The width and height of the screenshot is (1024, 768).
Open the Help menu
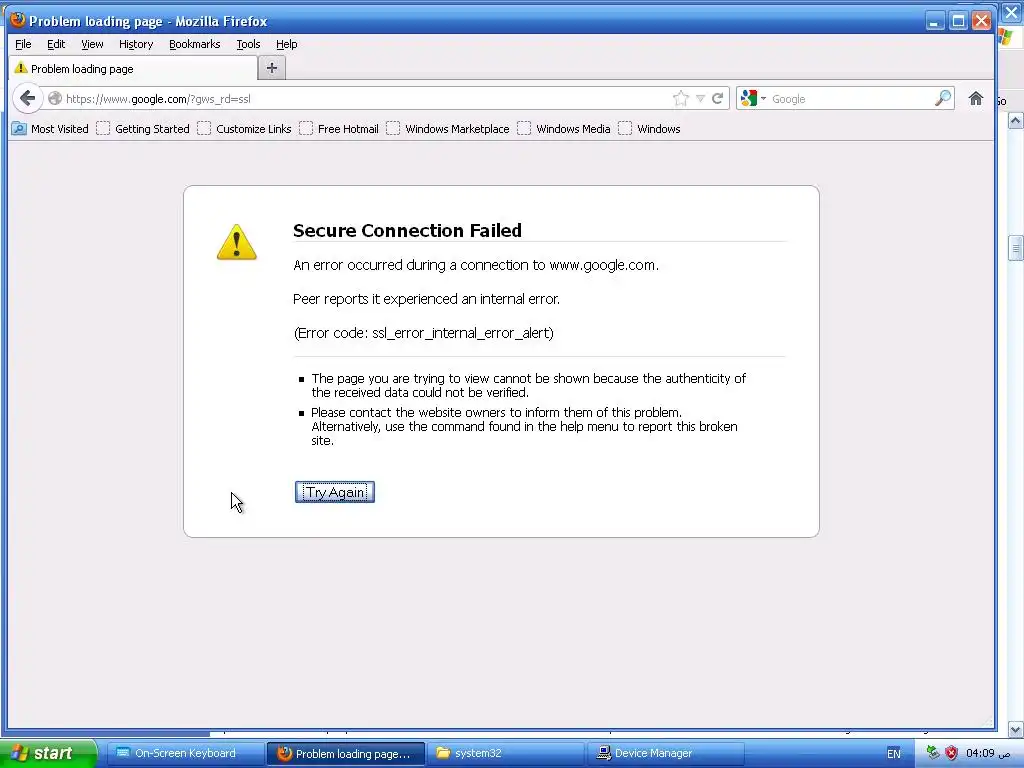[287, 44]
